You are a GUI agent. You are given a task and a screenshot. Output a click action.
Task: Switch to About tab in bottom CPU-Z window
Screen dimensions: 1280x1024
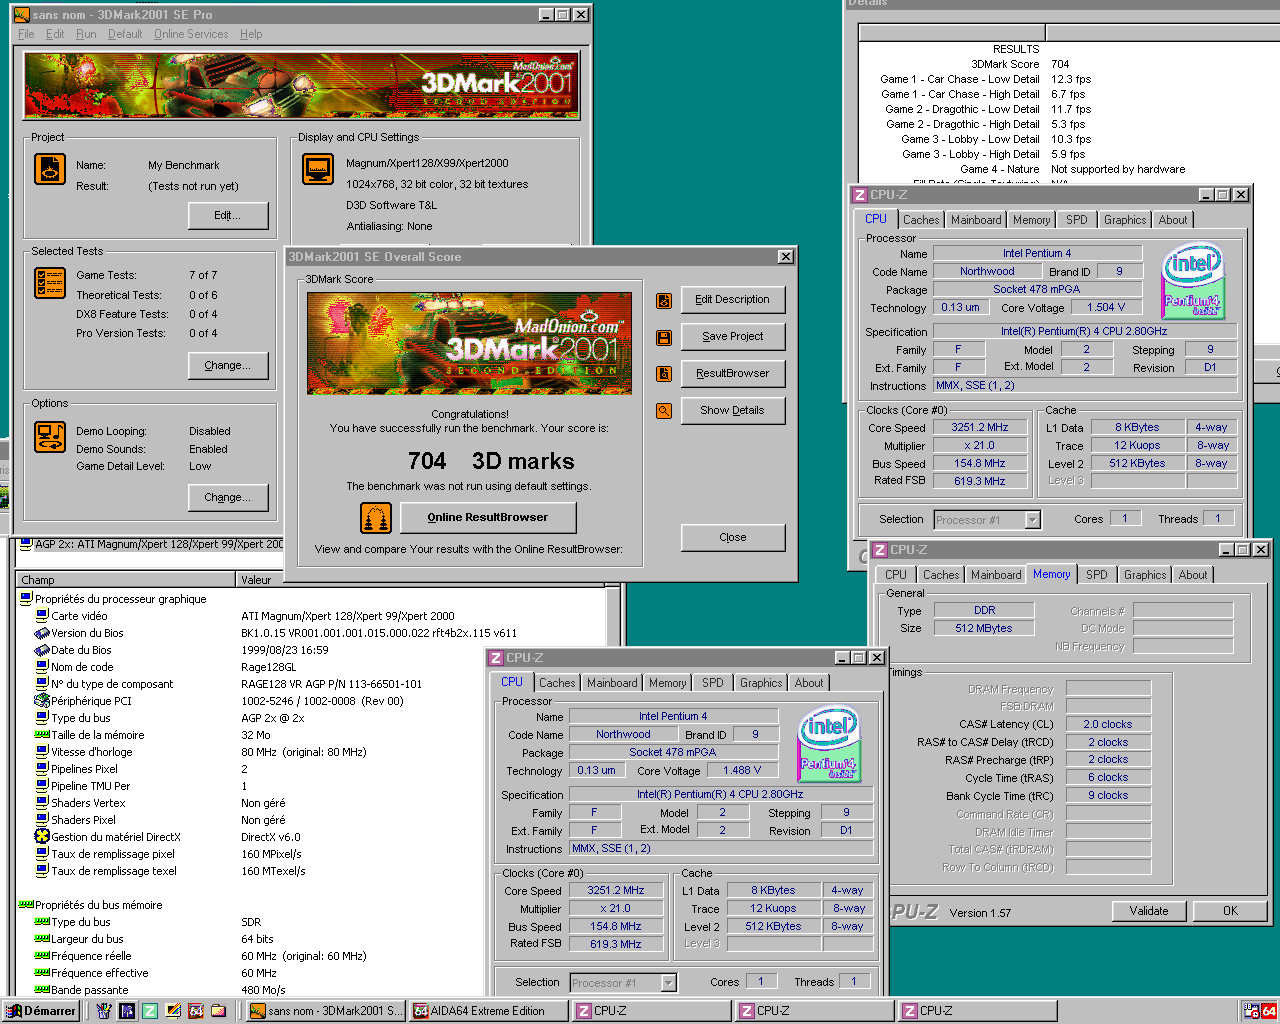tap(809, 683)
